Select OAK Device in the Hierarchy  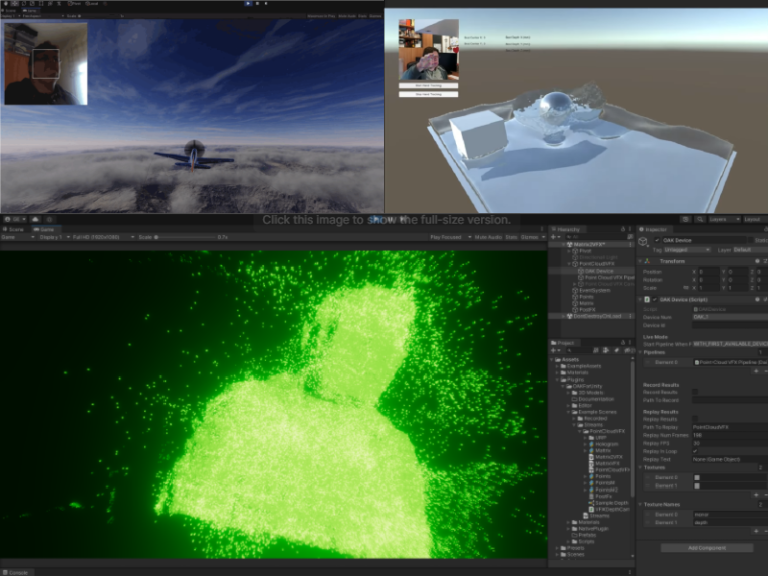pyautogui.click(x=598, y=271)
